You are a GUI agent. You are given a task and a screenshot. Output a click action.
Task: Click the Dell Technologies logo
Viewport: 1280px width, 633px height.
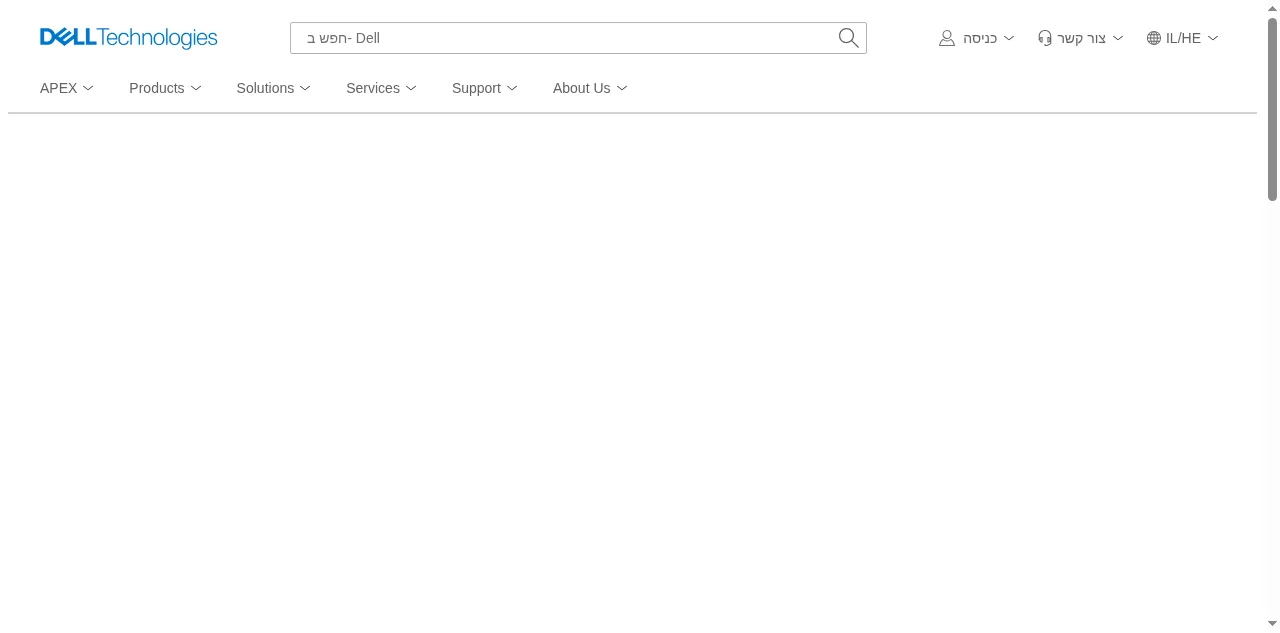coord(129,38)
